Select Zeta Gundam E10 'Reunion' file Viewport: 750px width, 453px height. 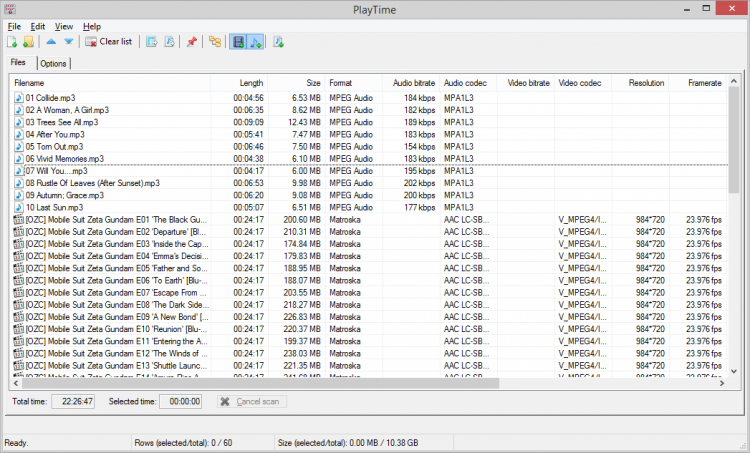[117, 329]
